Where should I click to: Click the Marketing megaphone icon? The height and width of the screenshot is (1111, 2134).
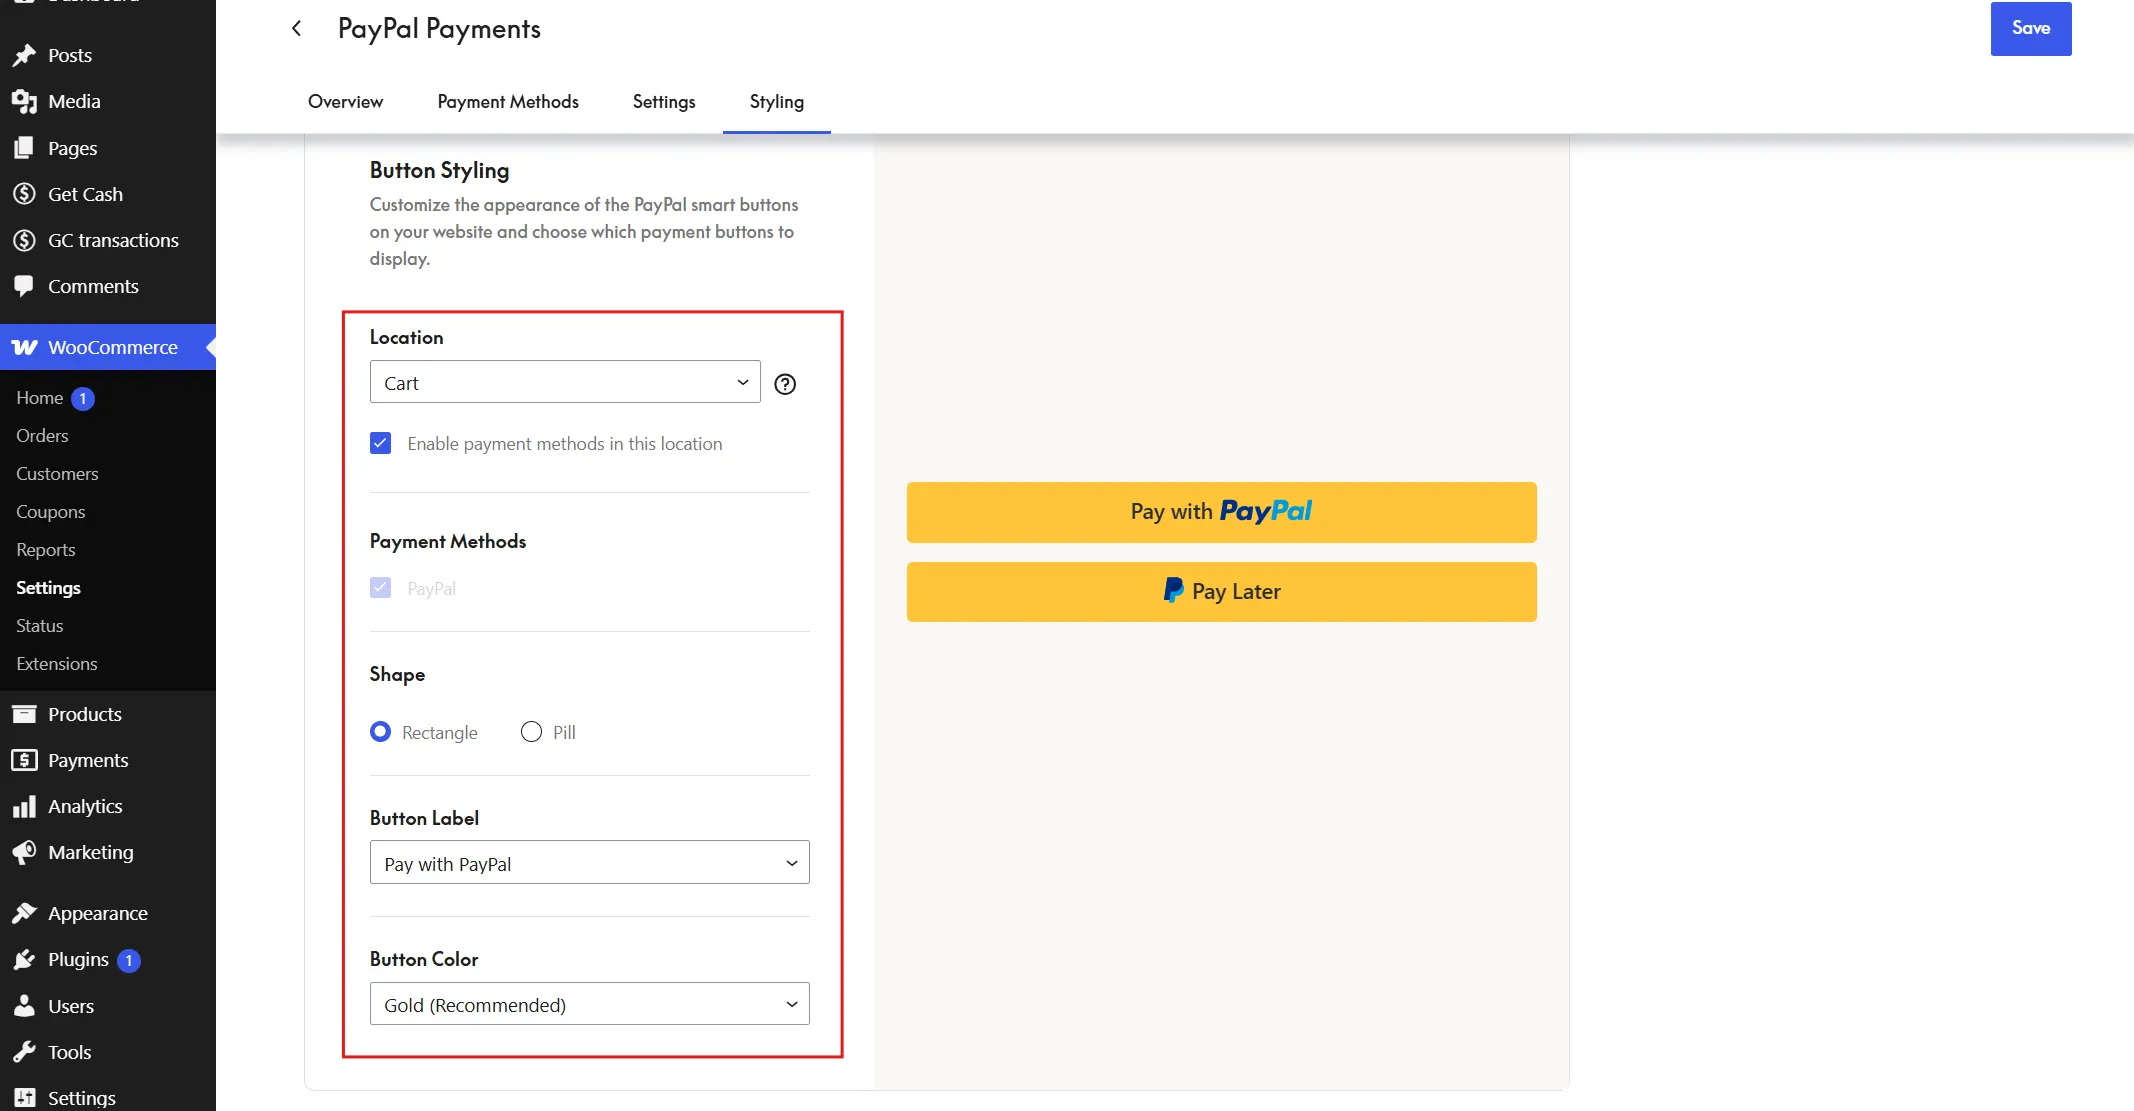[24, 852]
